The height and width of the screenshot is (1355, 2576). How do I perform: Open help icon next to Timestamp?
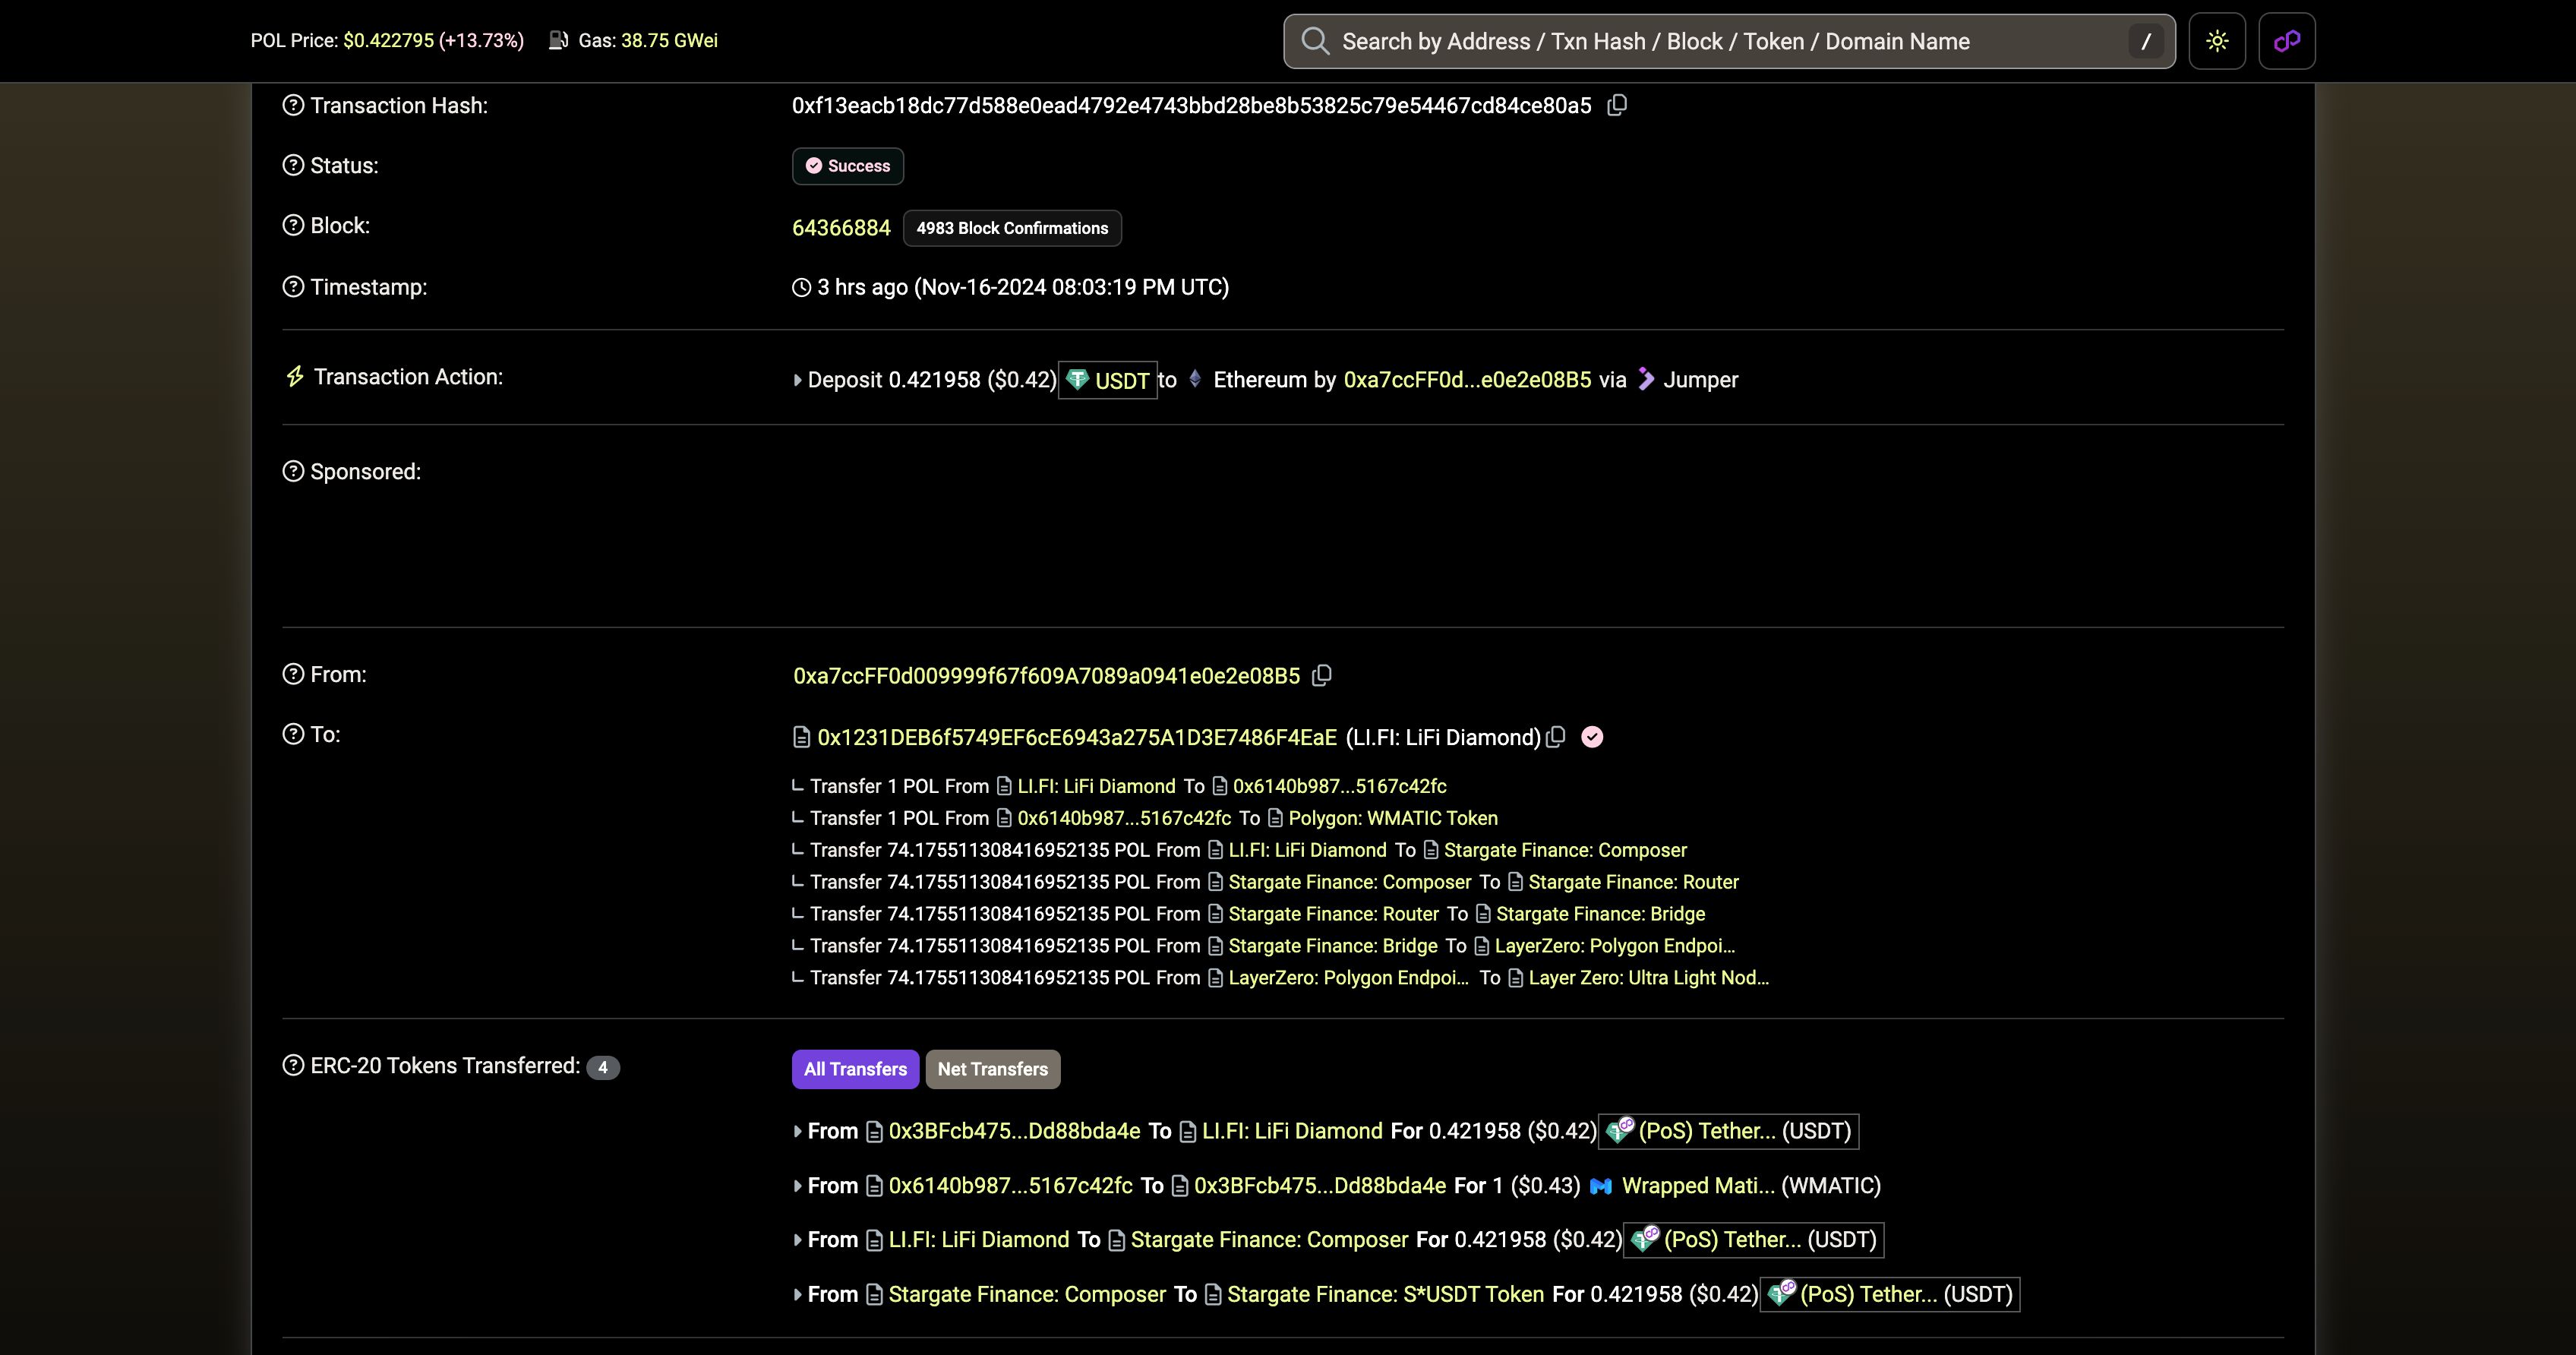(x=293, y=287)
